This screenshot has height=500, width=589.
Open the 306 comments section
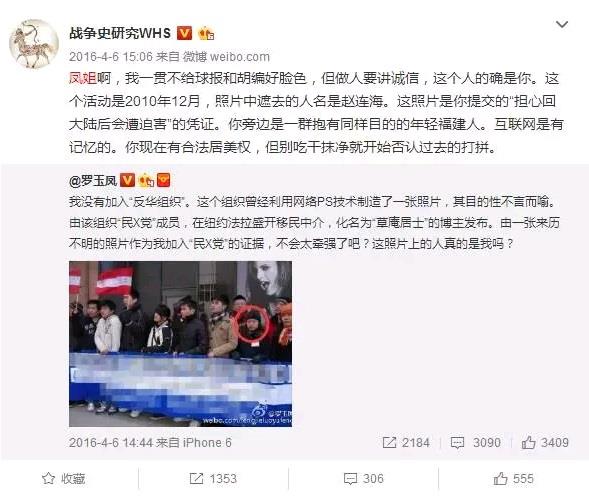pyautogui.click(x=364, y=479)
